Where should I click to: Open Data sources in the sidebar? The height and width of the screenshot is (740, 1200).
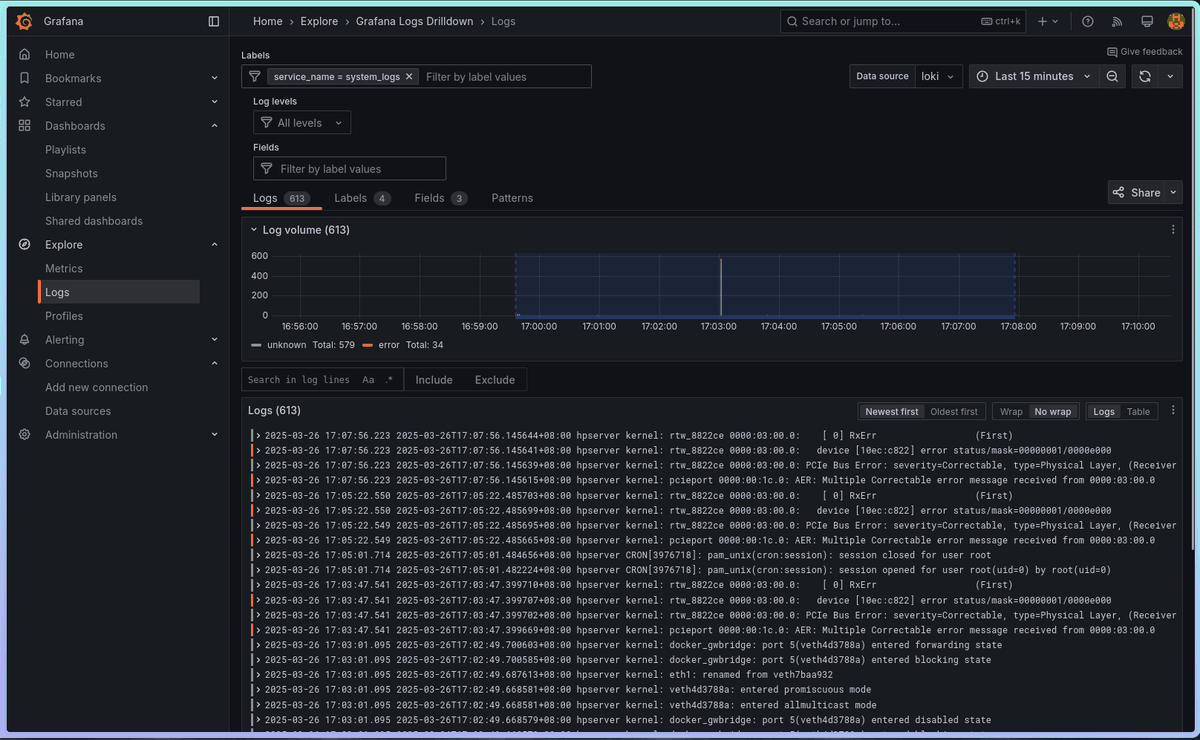pos(78,411)
